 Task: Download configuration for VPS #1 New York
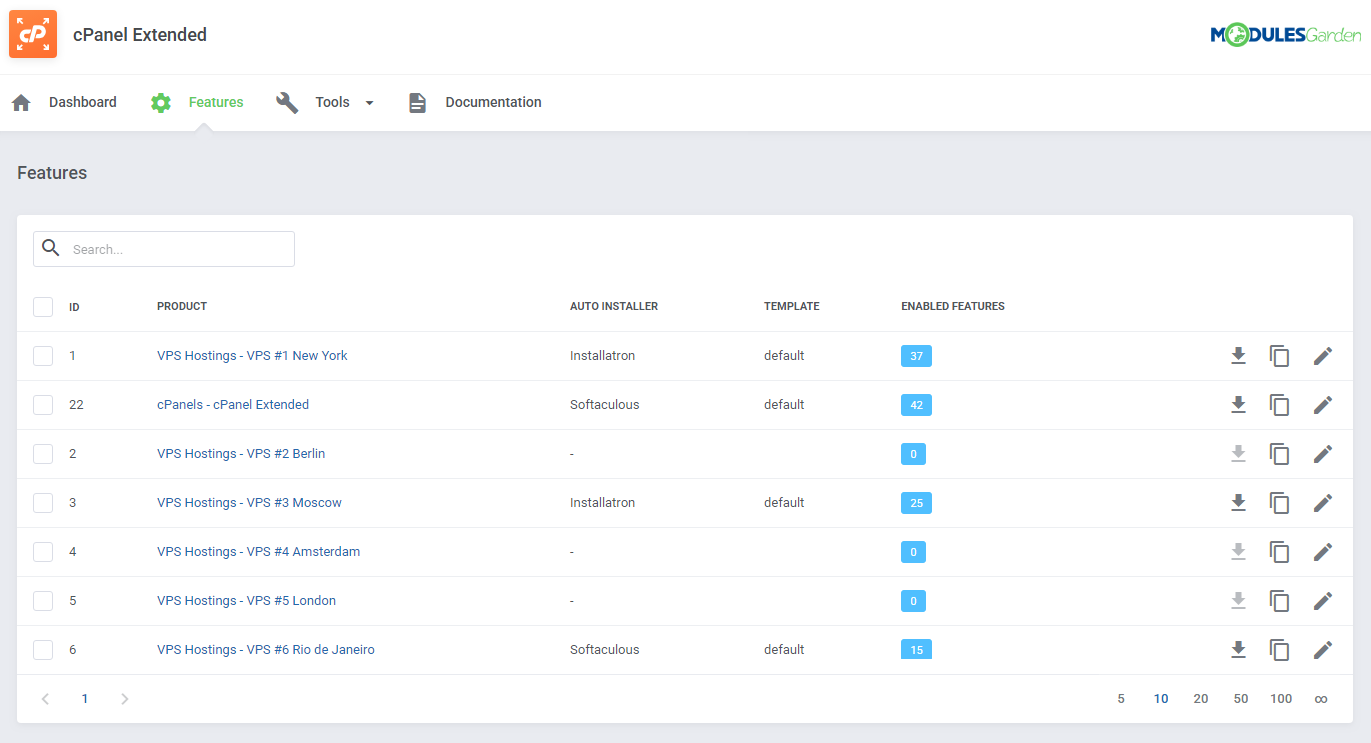pyautogui.click(x=1238, y=355)
